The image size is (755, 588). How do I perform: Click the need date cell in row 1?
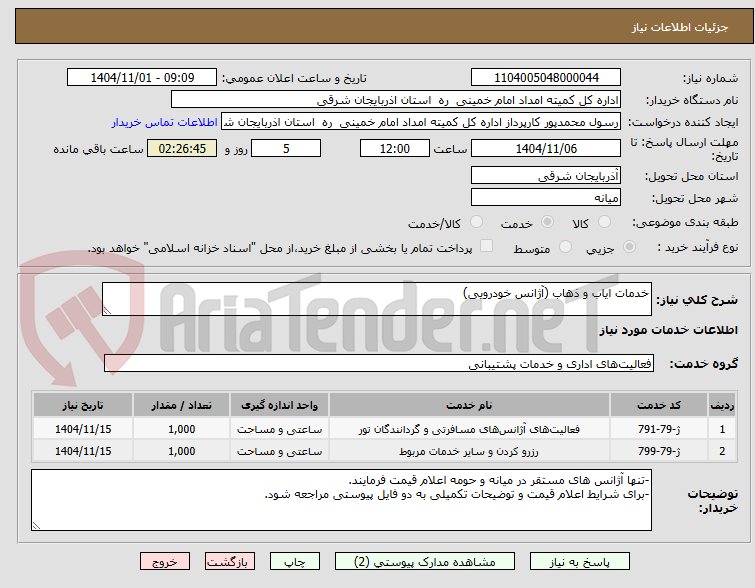[x=83, y=429]
